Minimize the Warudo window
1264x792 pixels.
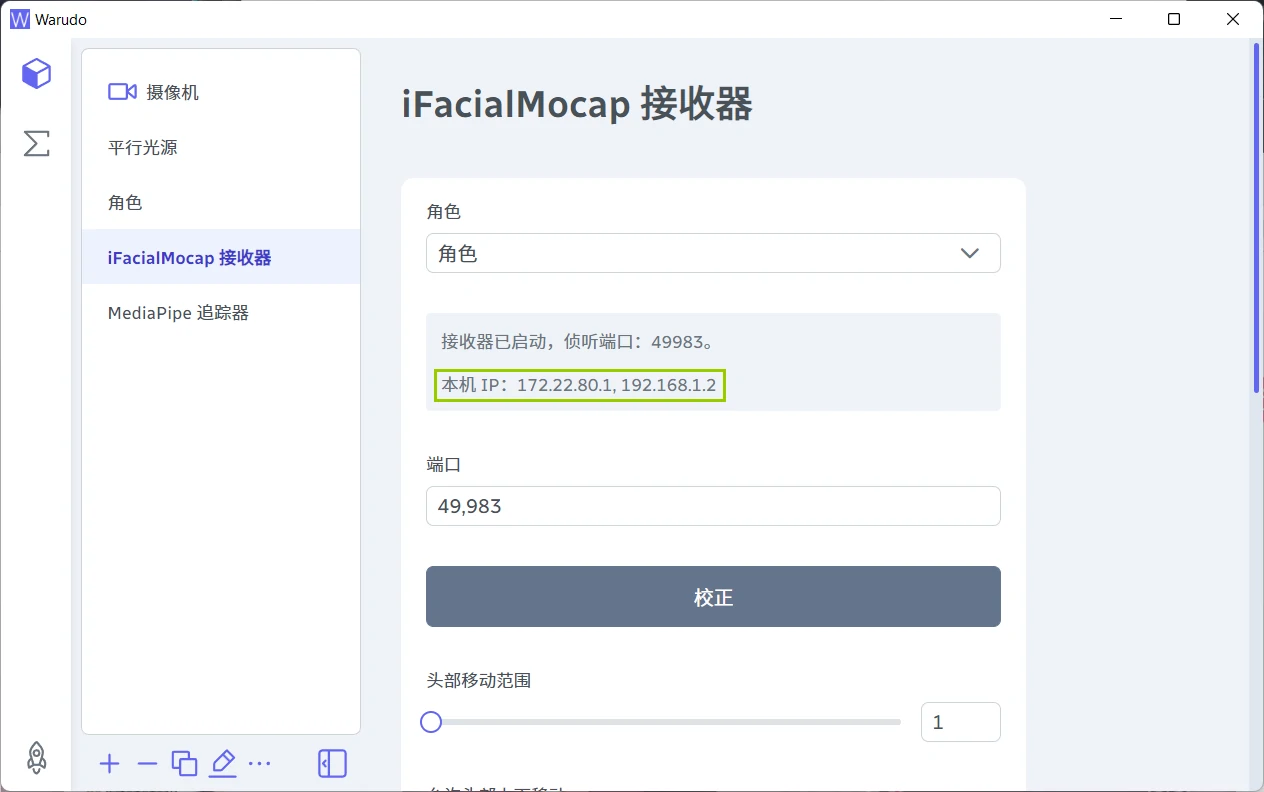pyautogui.click(x=1118, y=19)
